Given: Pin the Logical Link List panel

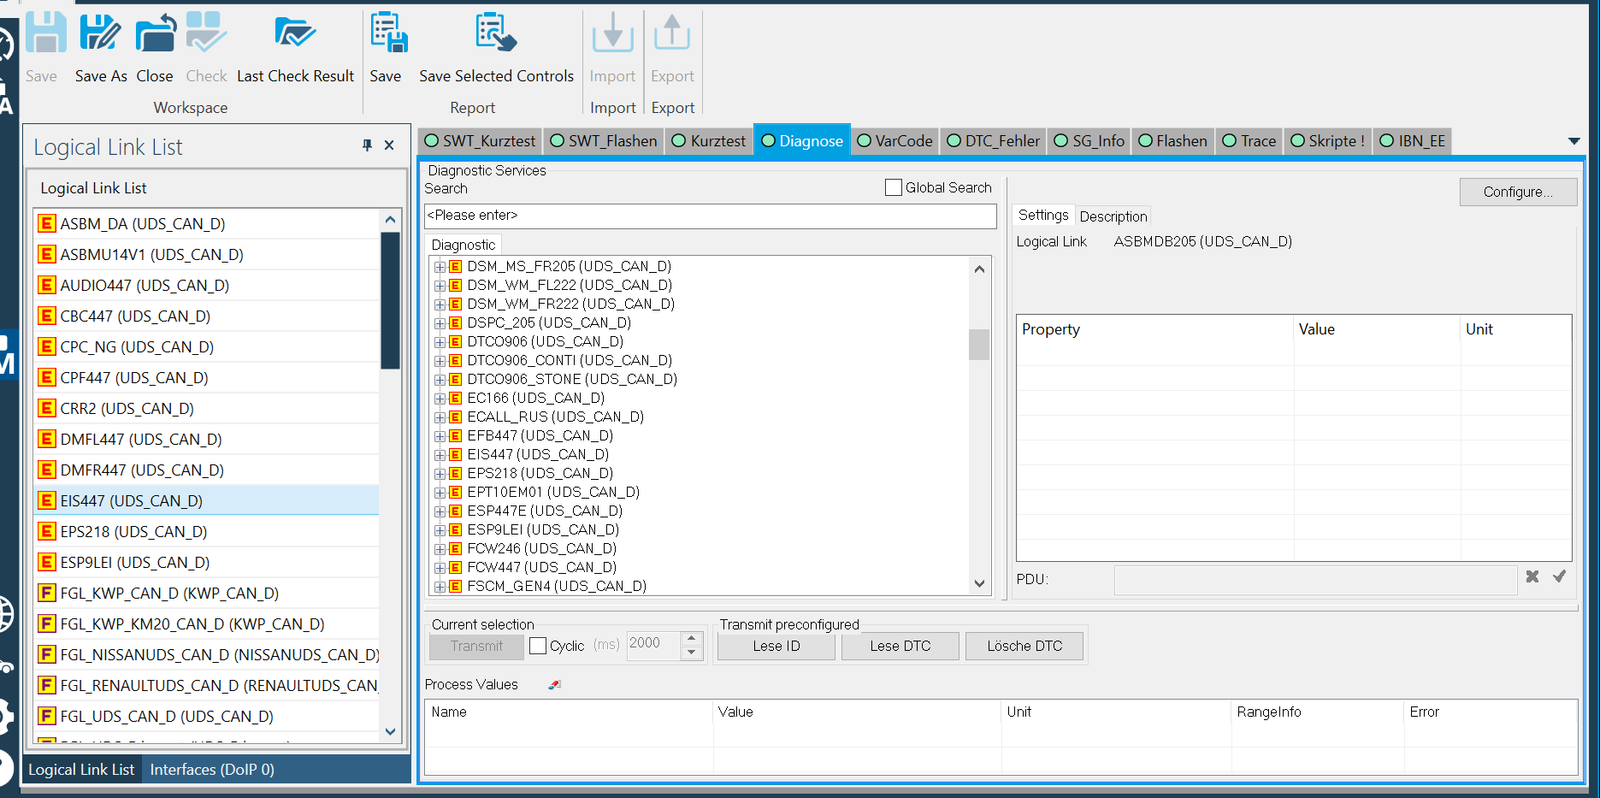Looking at the screenshot, I should (367, 146).
